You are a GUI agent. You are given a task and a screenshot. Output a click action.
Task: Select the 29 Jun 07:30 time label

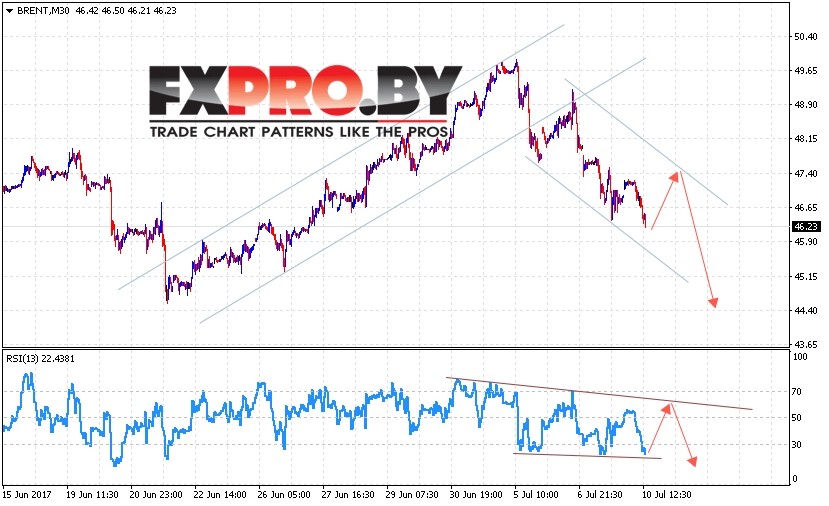(412, 494)
